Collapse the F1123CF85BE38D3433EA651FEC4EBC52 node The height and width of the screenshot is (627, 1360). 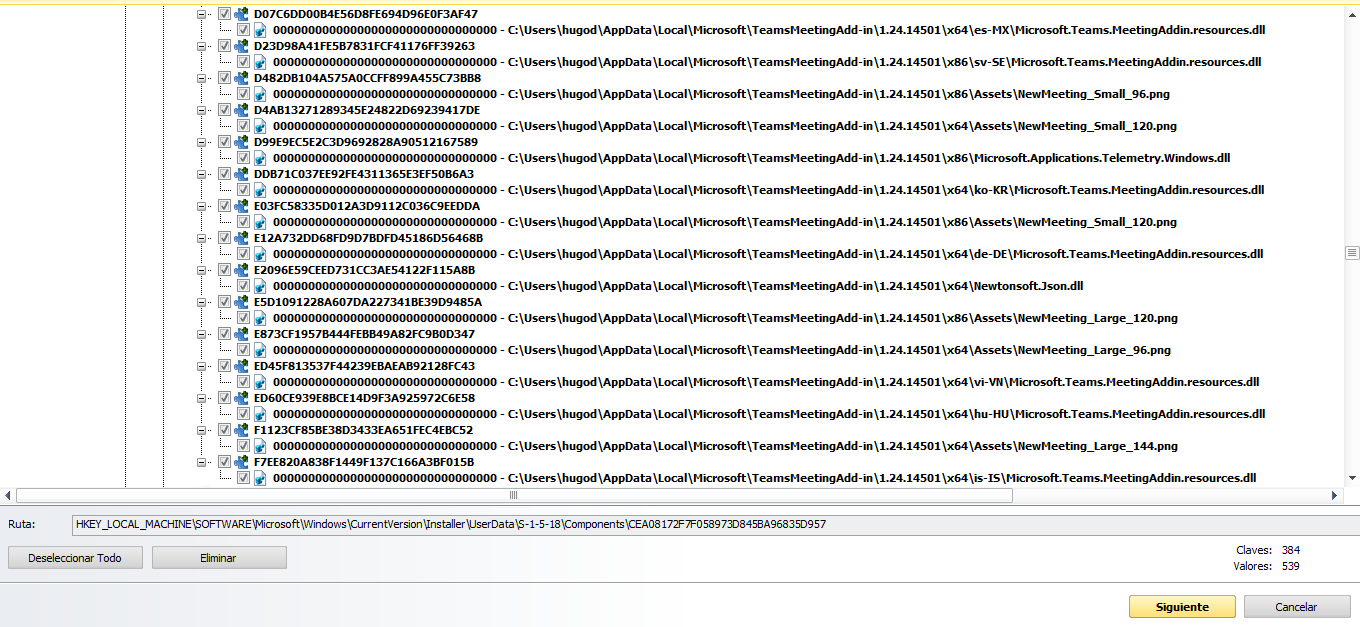(203, 430)
